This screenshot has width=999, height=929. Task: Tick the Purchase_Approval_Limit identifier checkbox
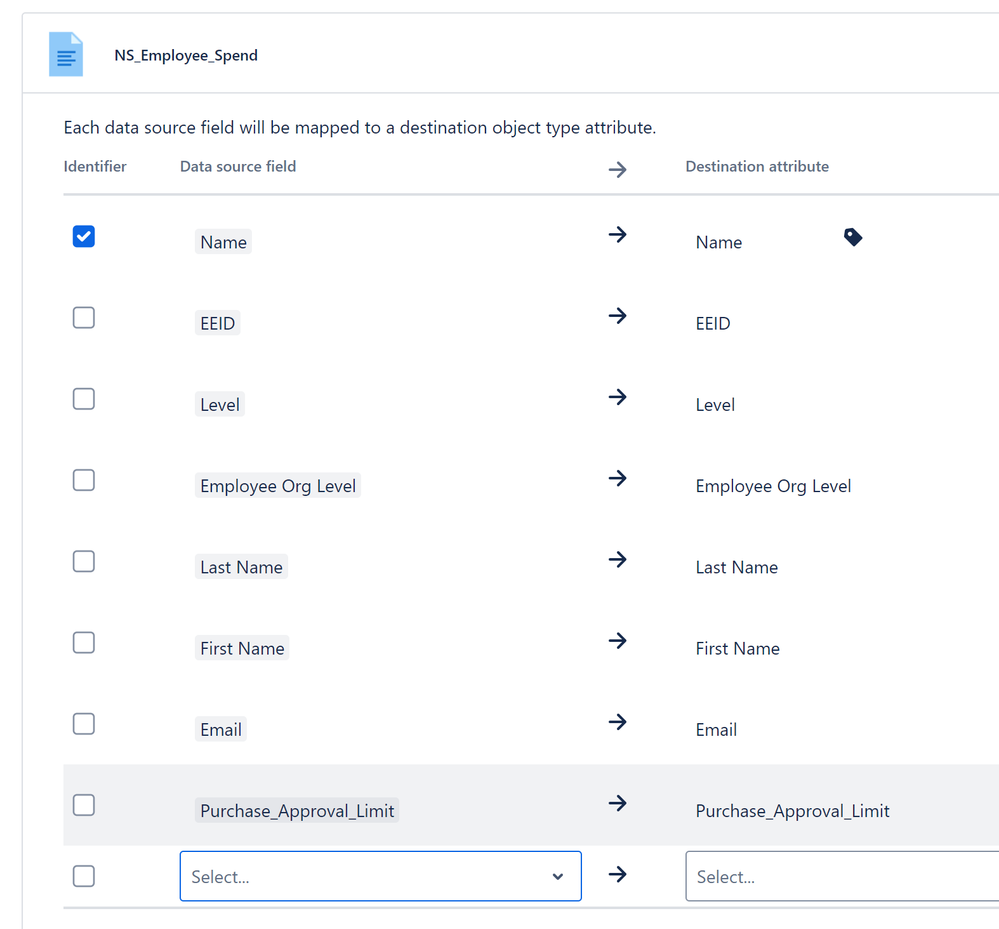84,805
